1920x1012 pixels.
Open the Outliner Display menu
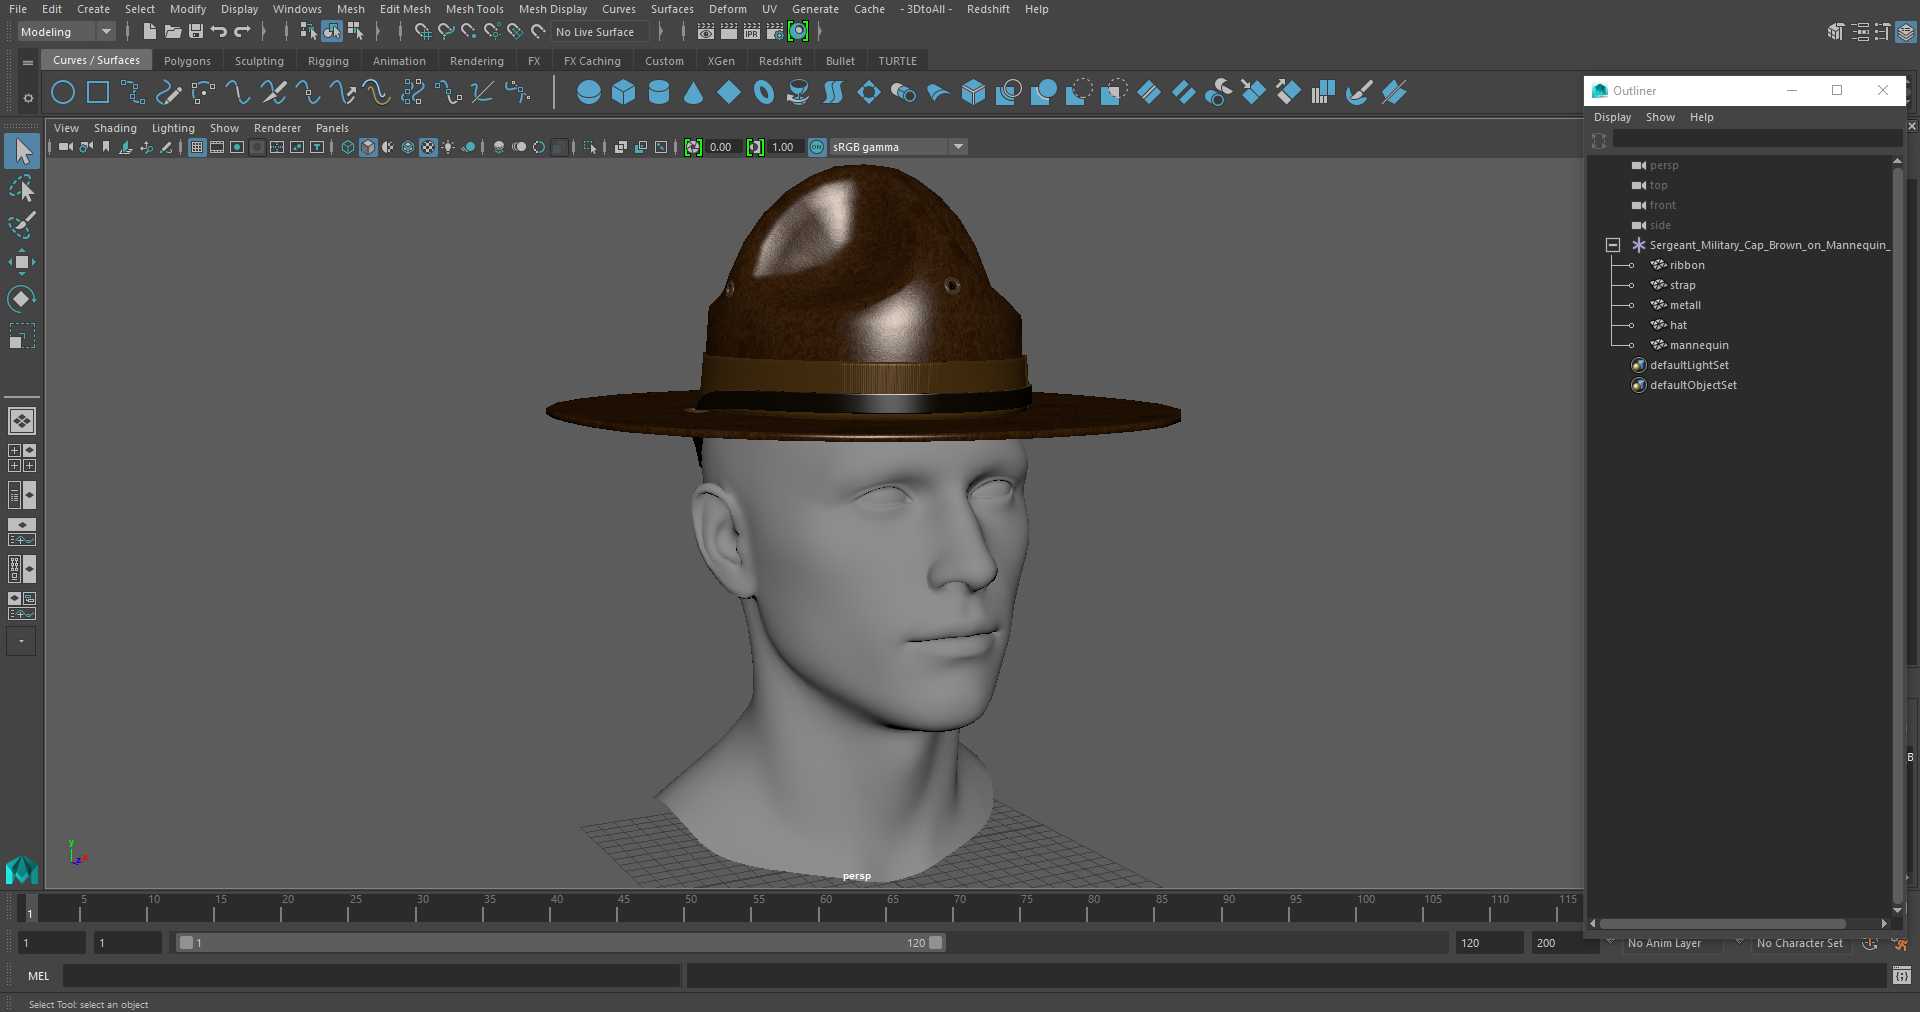1612,117
